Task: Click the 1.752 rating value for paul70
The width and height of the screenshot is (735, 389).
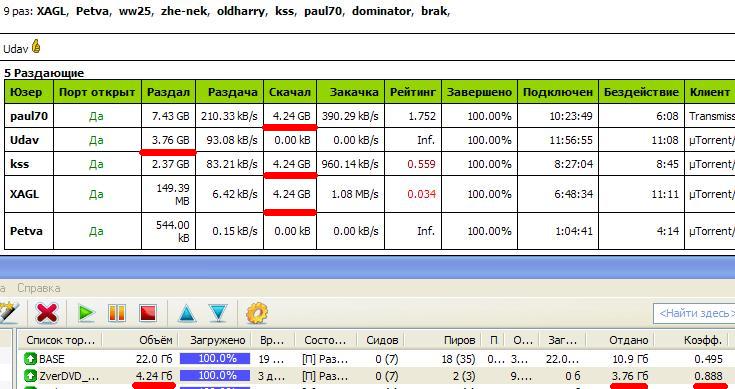Action: coord(422,116)
